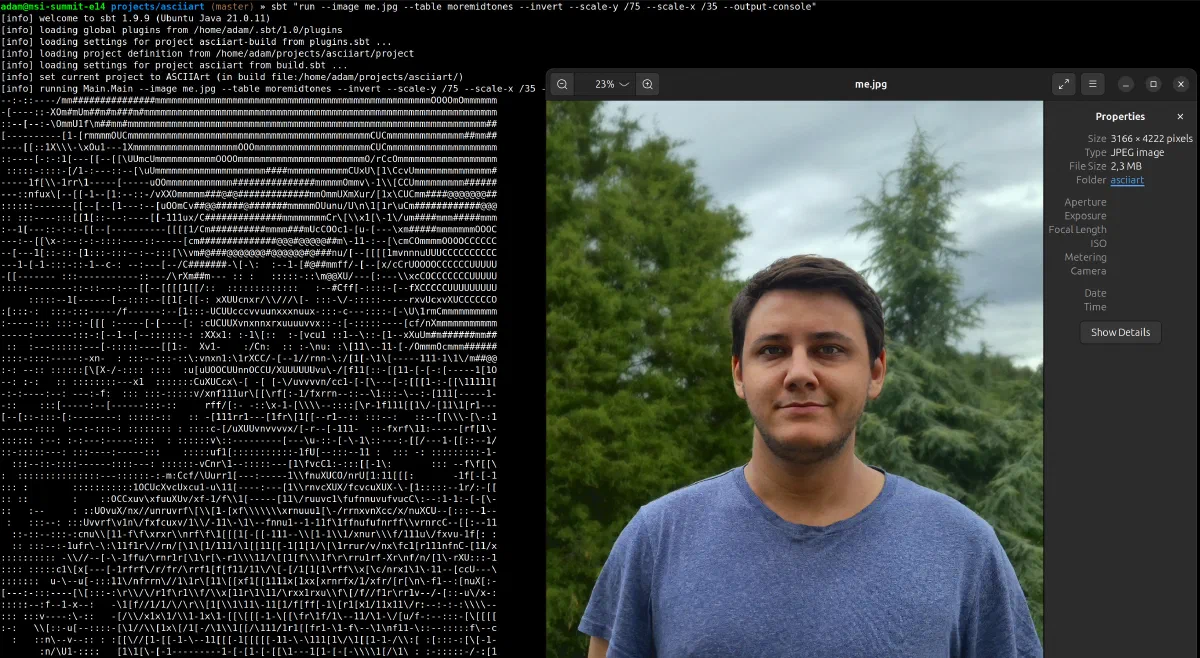
Task: Close the Properties sidebar
Action: (1179, 117)
